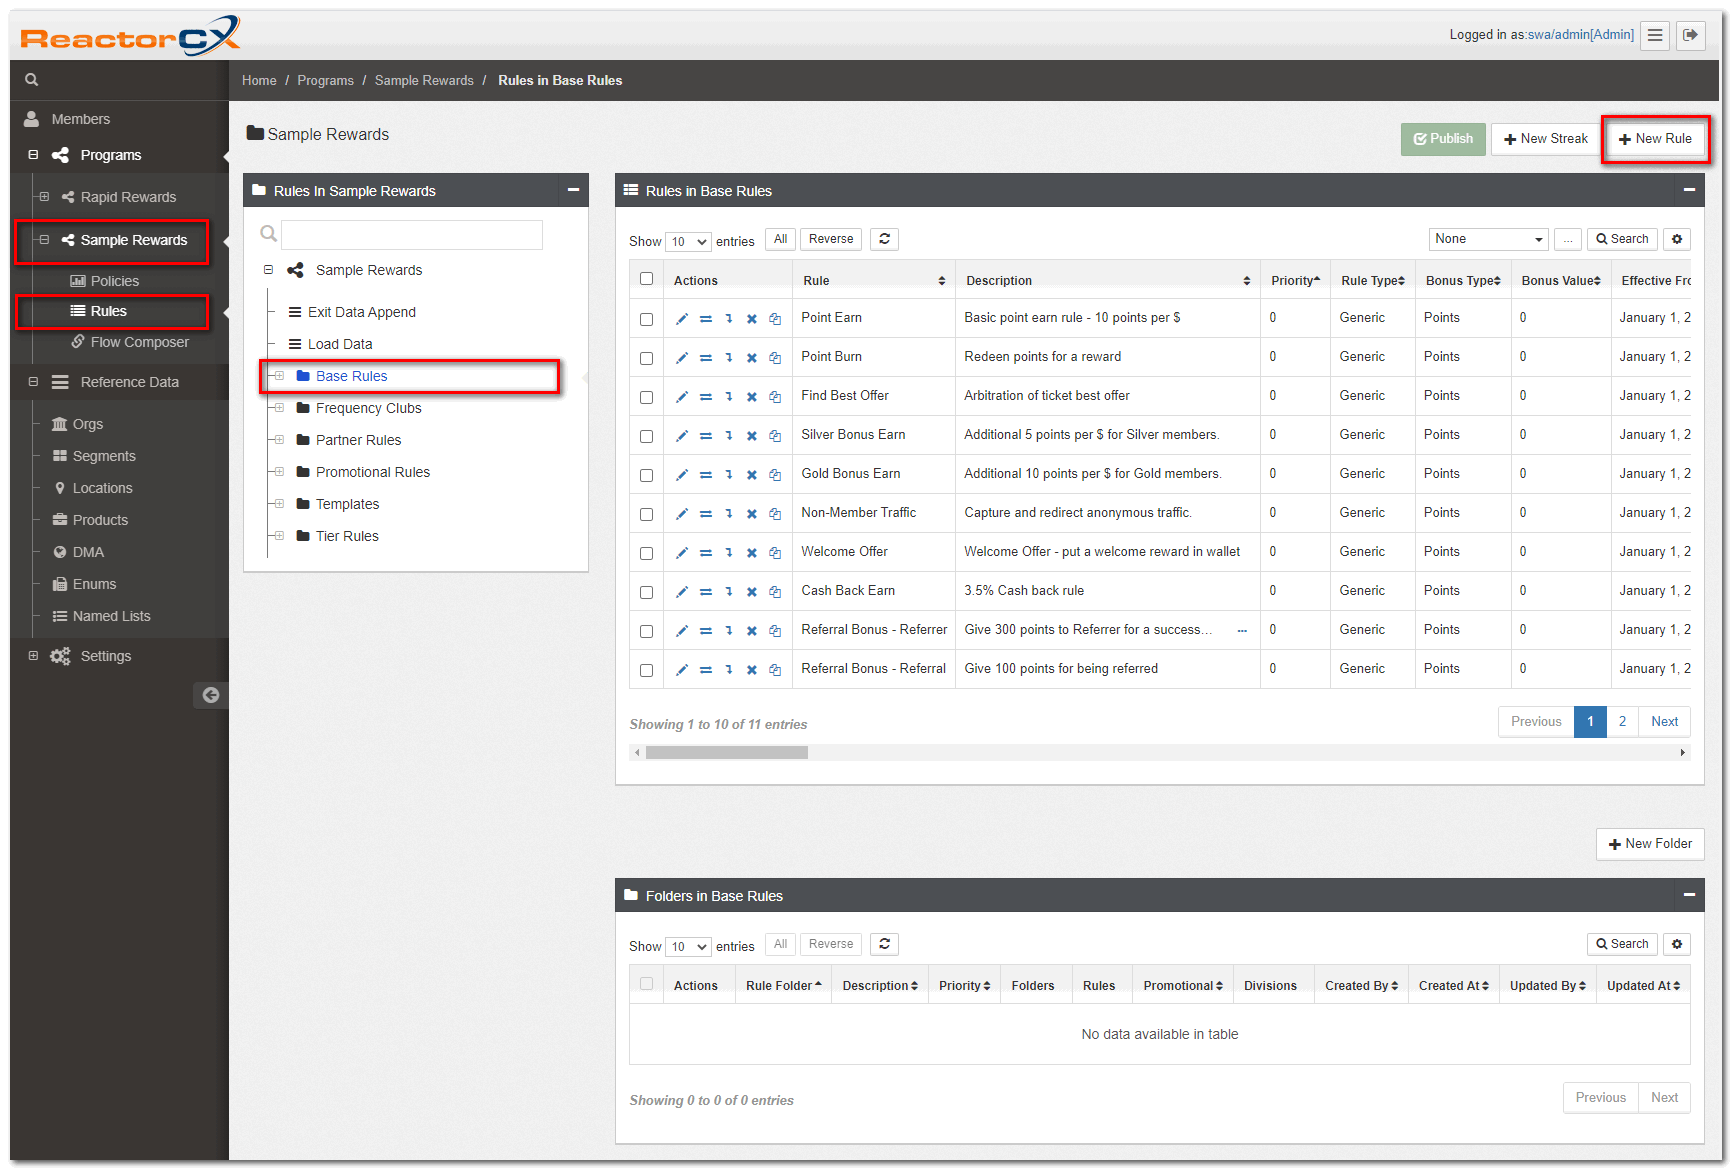The image size is (1733, 1171).
Task: Check the box for Silver Bonus Earn
Action: tap(646, 436)
